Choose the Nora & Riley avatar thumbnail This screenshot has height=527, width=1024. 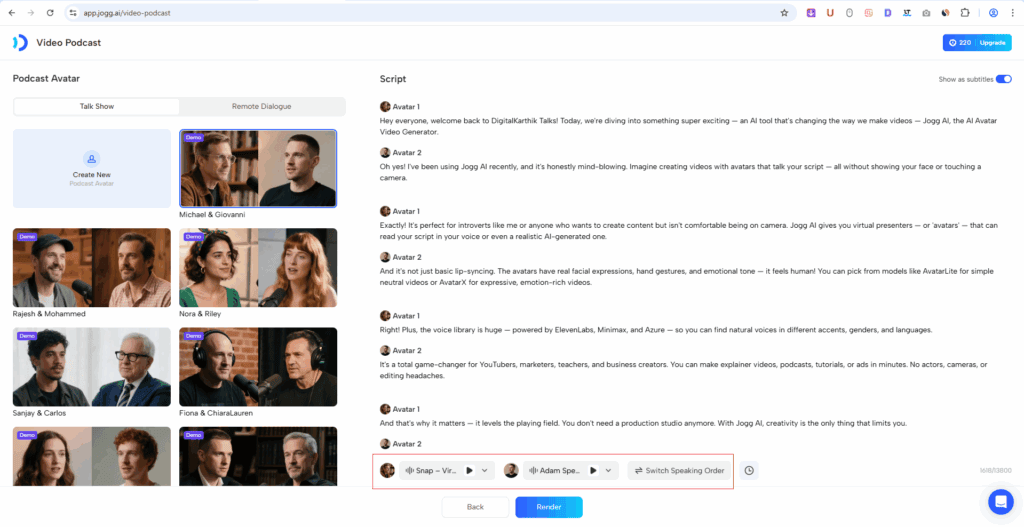click(x=258, y=267)
